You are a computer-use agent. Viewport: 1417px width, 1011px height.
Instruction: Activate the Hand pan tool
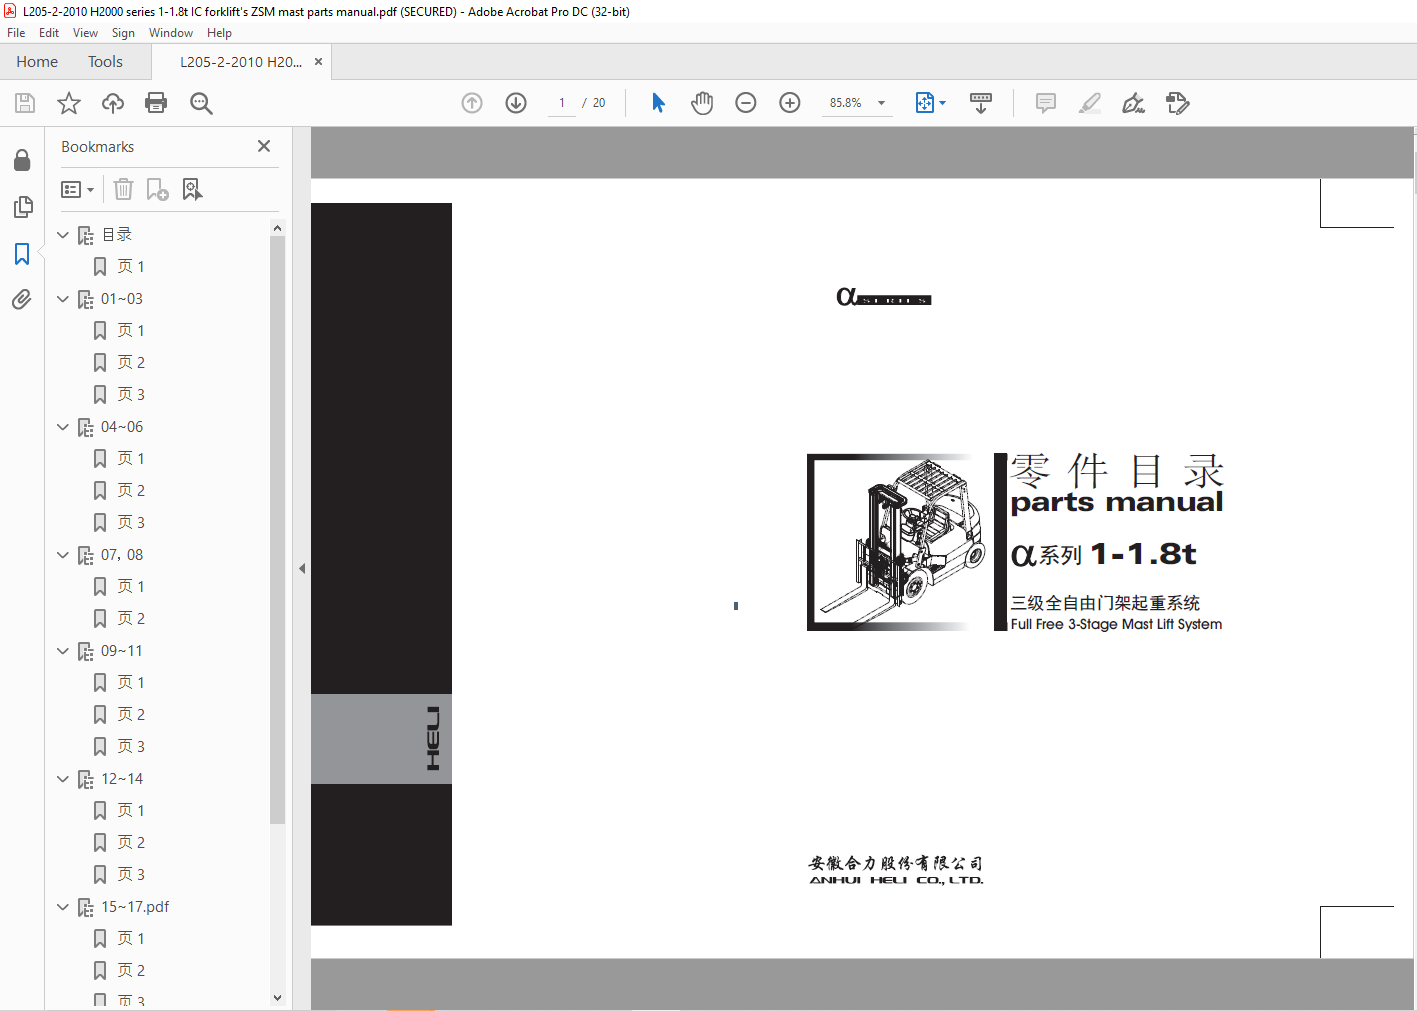click(x=702, y=103)
